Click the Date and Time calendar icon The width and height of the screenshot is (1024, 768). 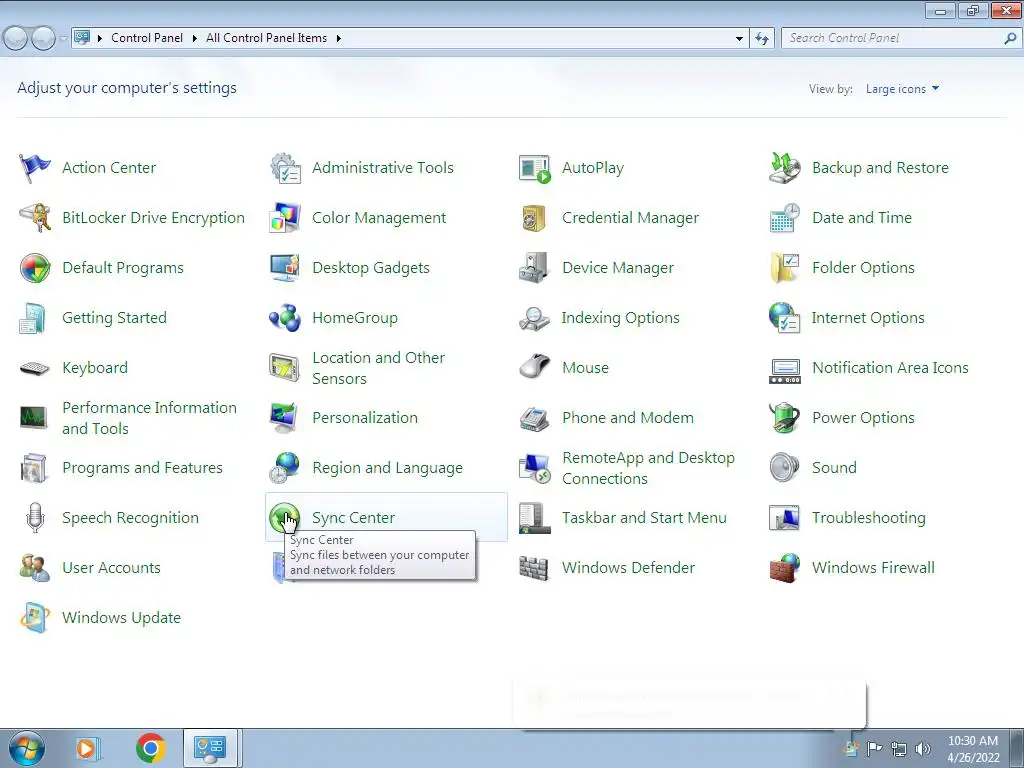[x=785, y=217]
